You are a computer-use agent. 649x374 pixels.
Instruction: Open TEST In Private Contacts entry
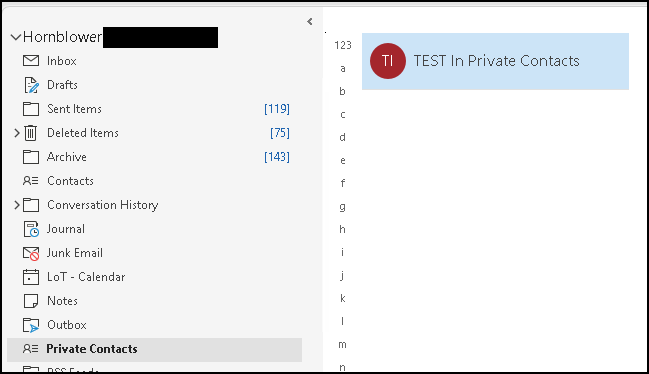point(495,61)
